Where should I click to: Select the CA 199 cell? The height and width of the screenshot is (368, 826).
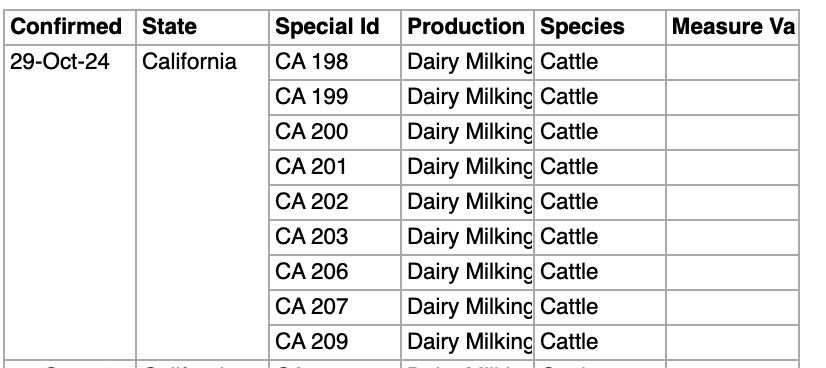(335, 97)
